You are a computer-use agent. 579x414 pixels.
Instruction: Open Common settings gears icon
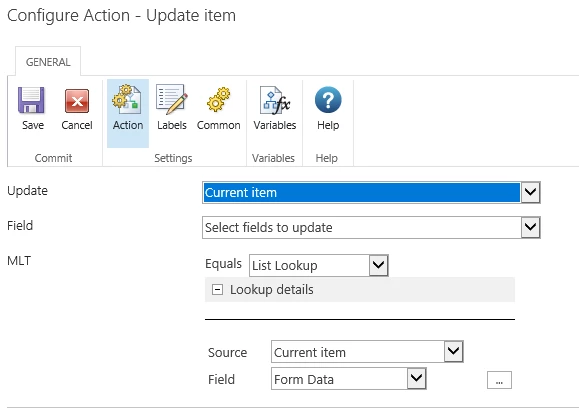tap(219, 99)
